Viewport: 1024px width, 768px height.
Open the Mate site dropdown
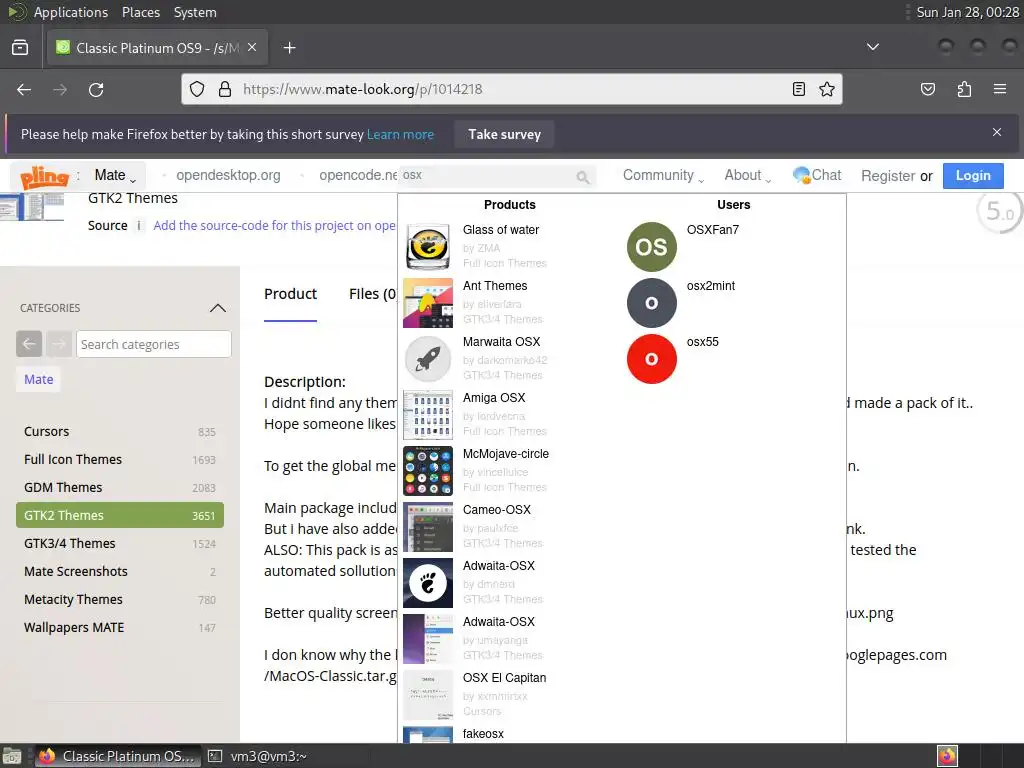point(115,176)
